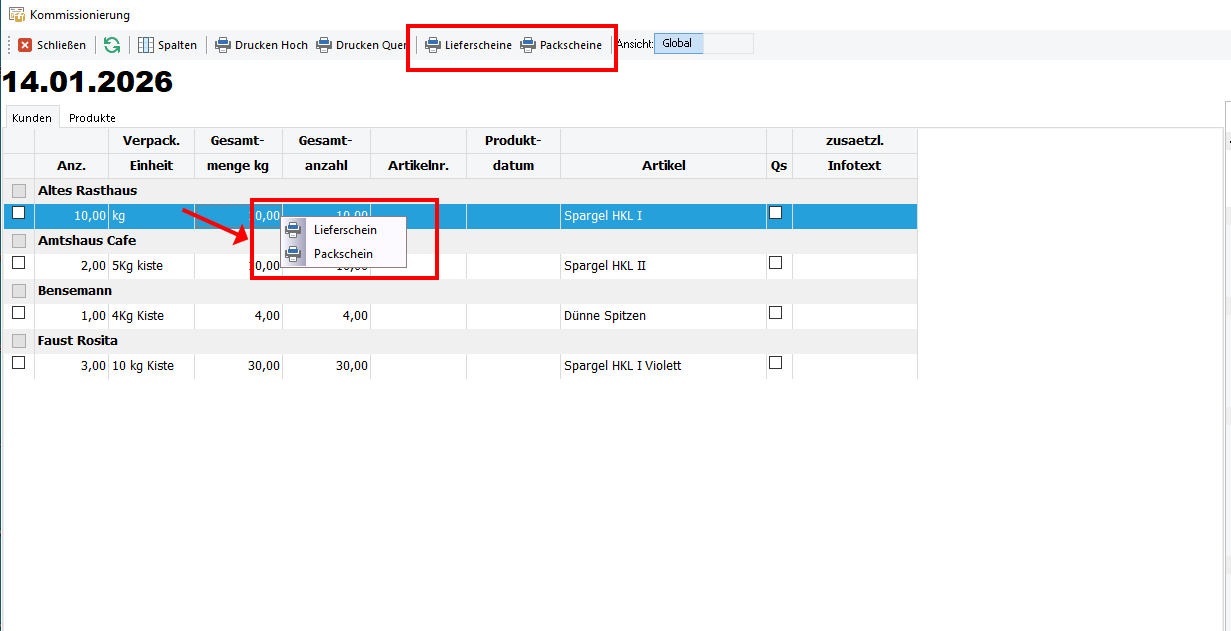Click the red Schließen close icon
This screenshot has width=1231, height=631.
click(x=25, y=45)
